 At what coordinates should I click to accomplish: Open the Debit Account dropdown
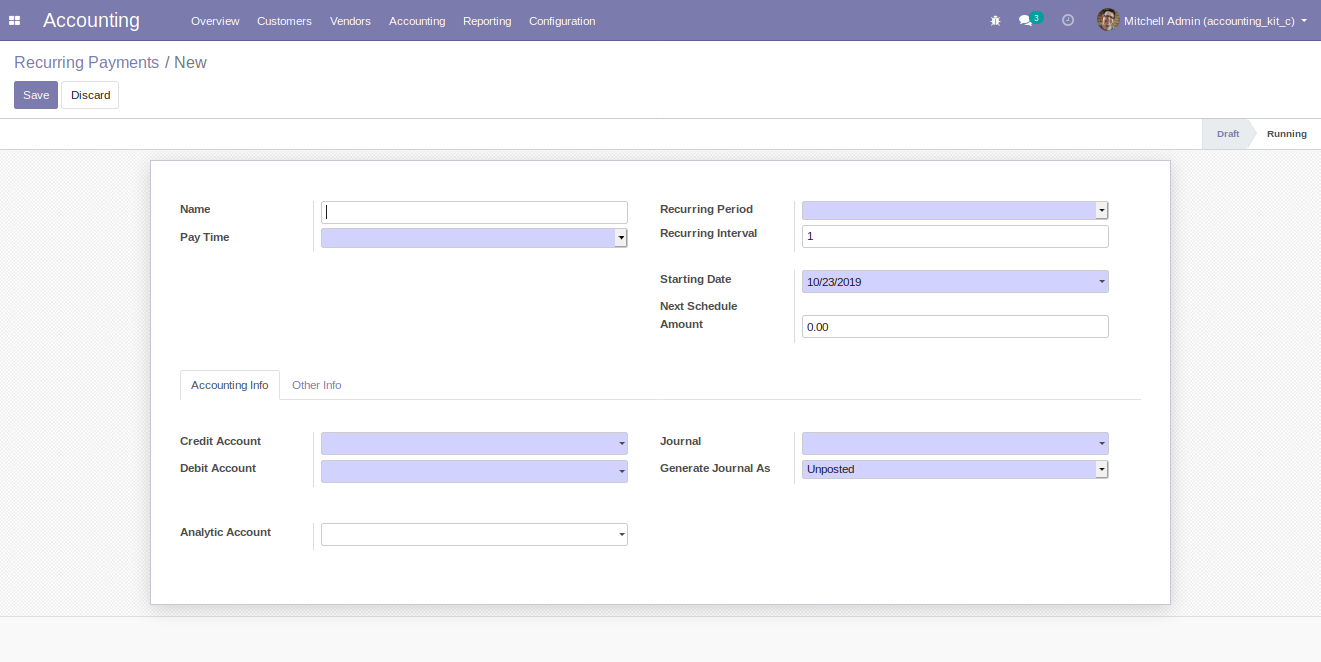[x=474, y=471]
